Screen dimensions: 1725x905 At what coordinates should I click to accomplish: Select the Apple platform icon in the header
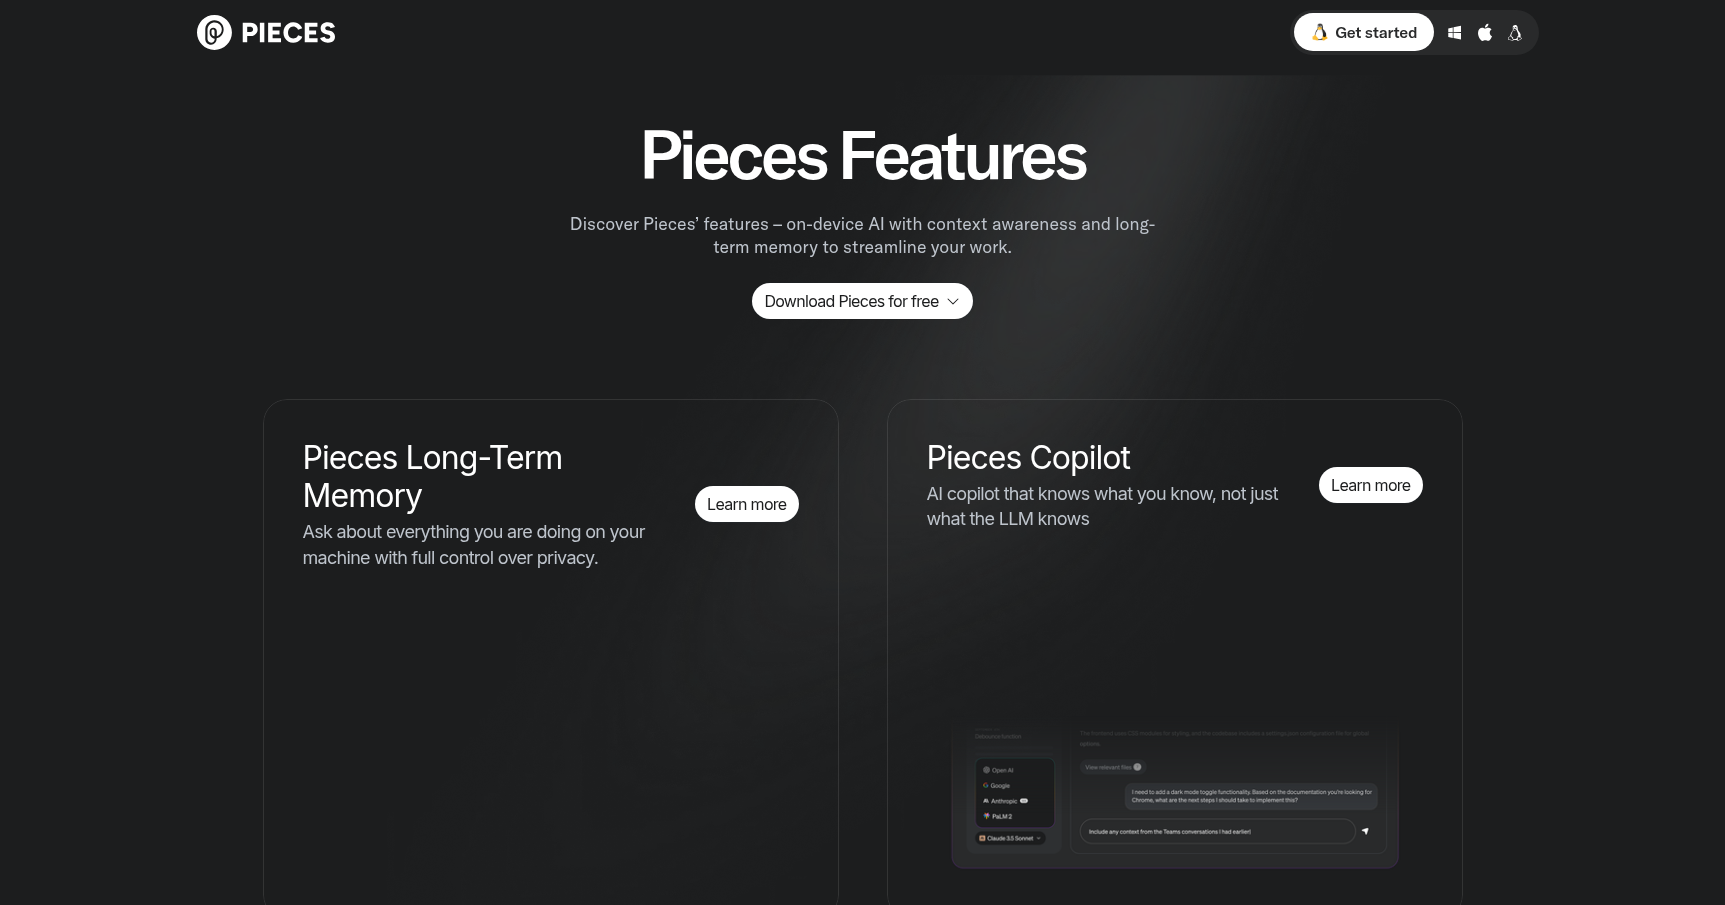click(x=1485, y=32)
